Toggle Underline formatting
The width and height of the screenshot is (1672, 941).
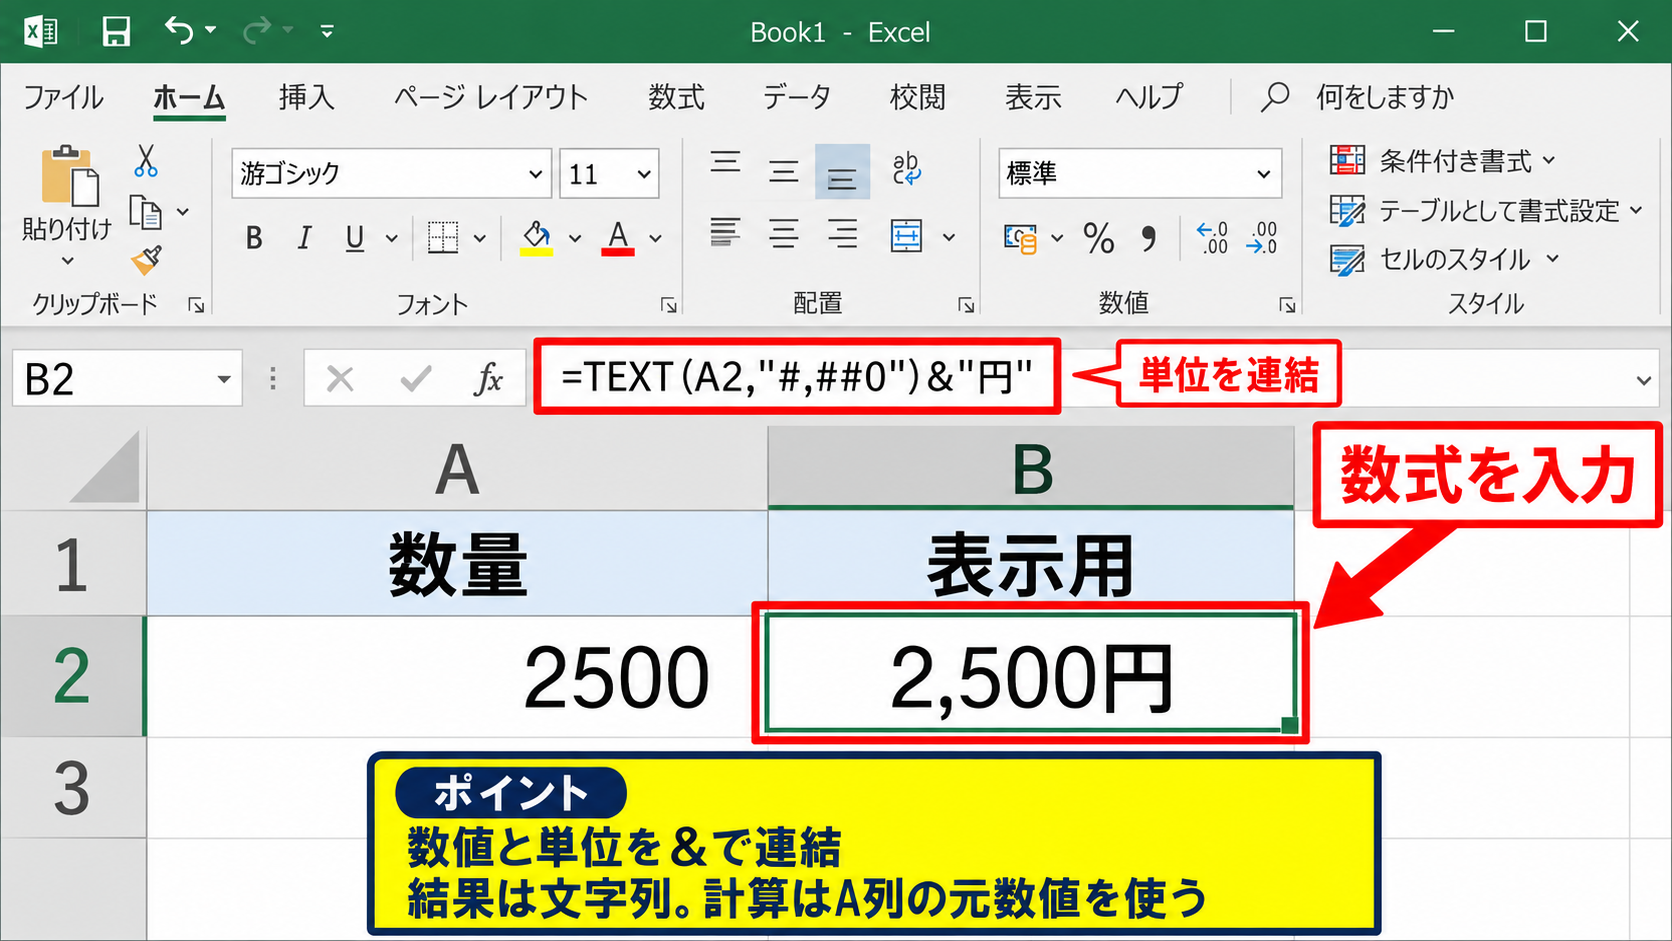coord(354,238)
